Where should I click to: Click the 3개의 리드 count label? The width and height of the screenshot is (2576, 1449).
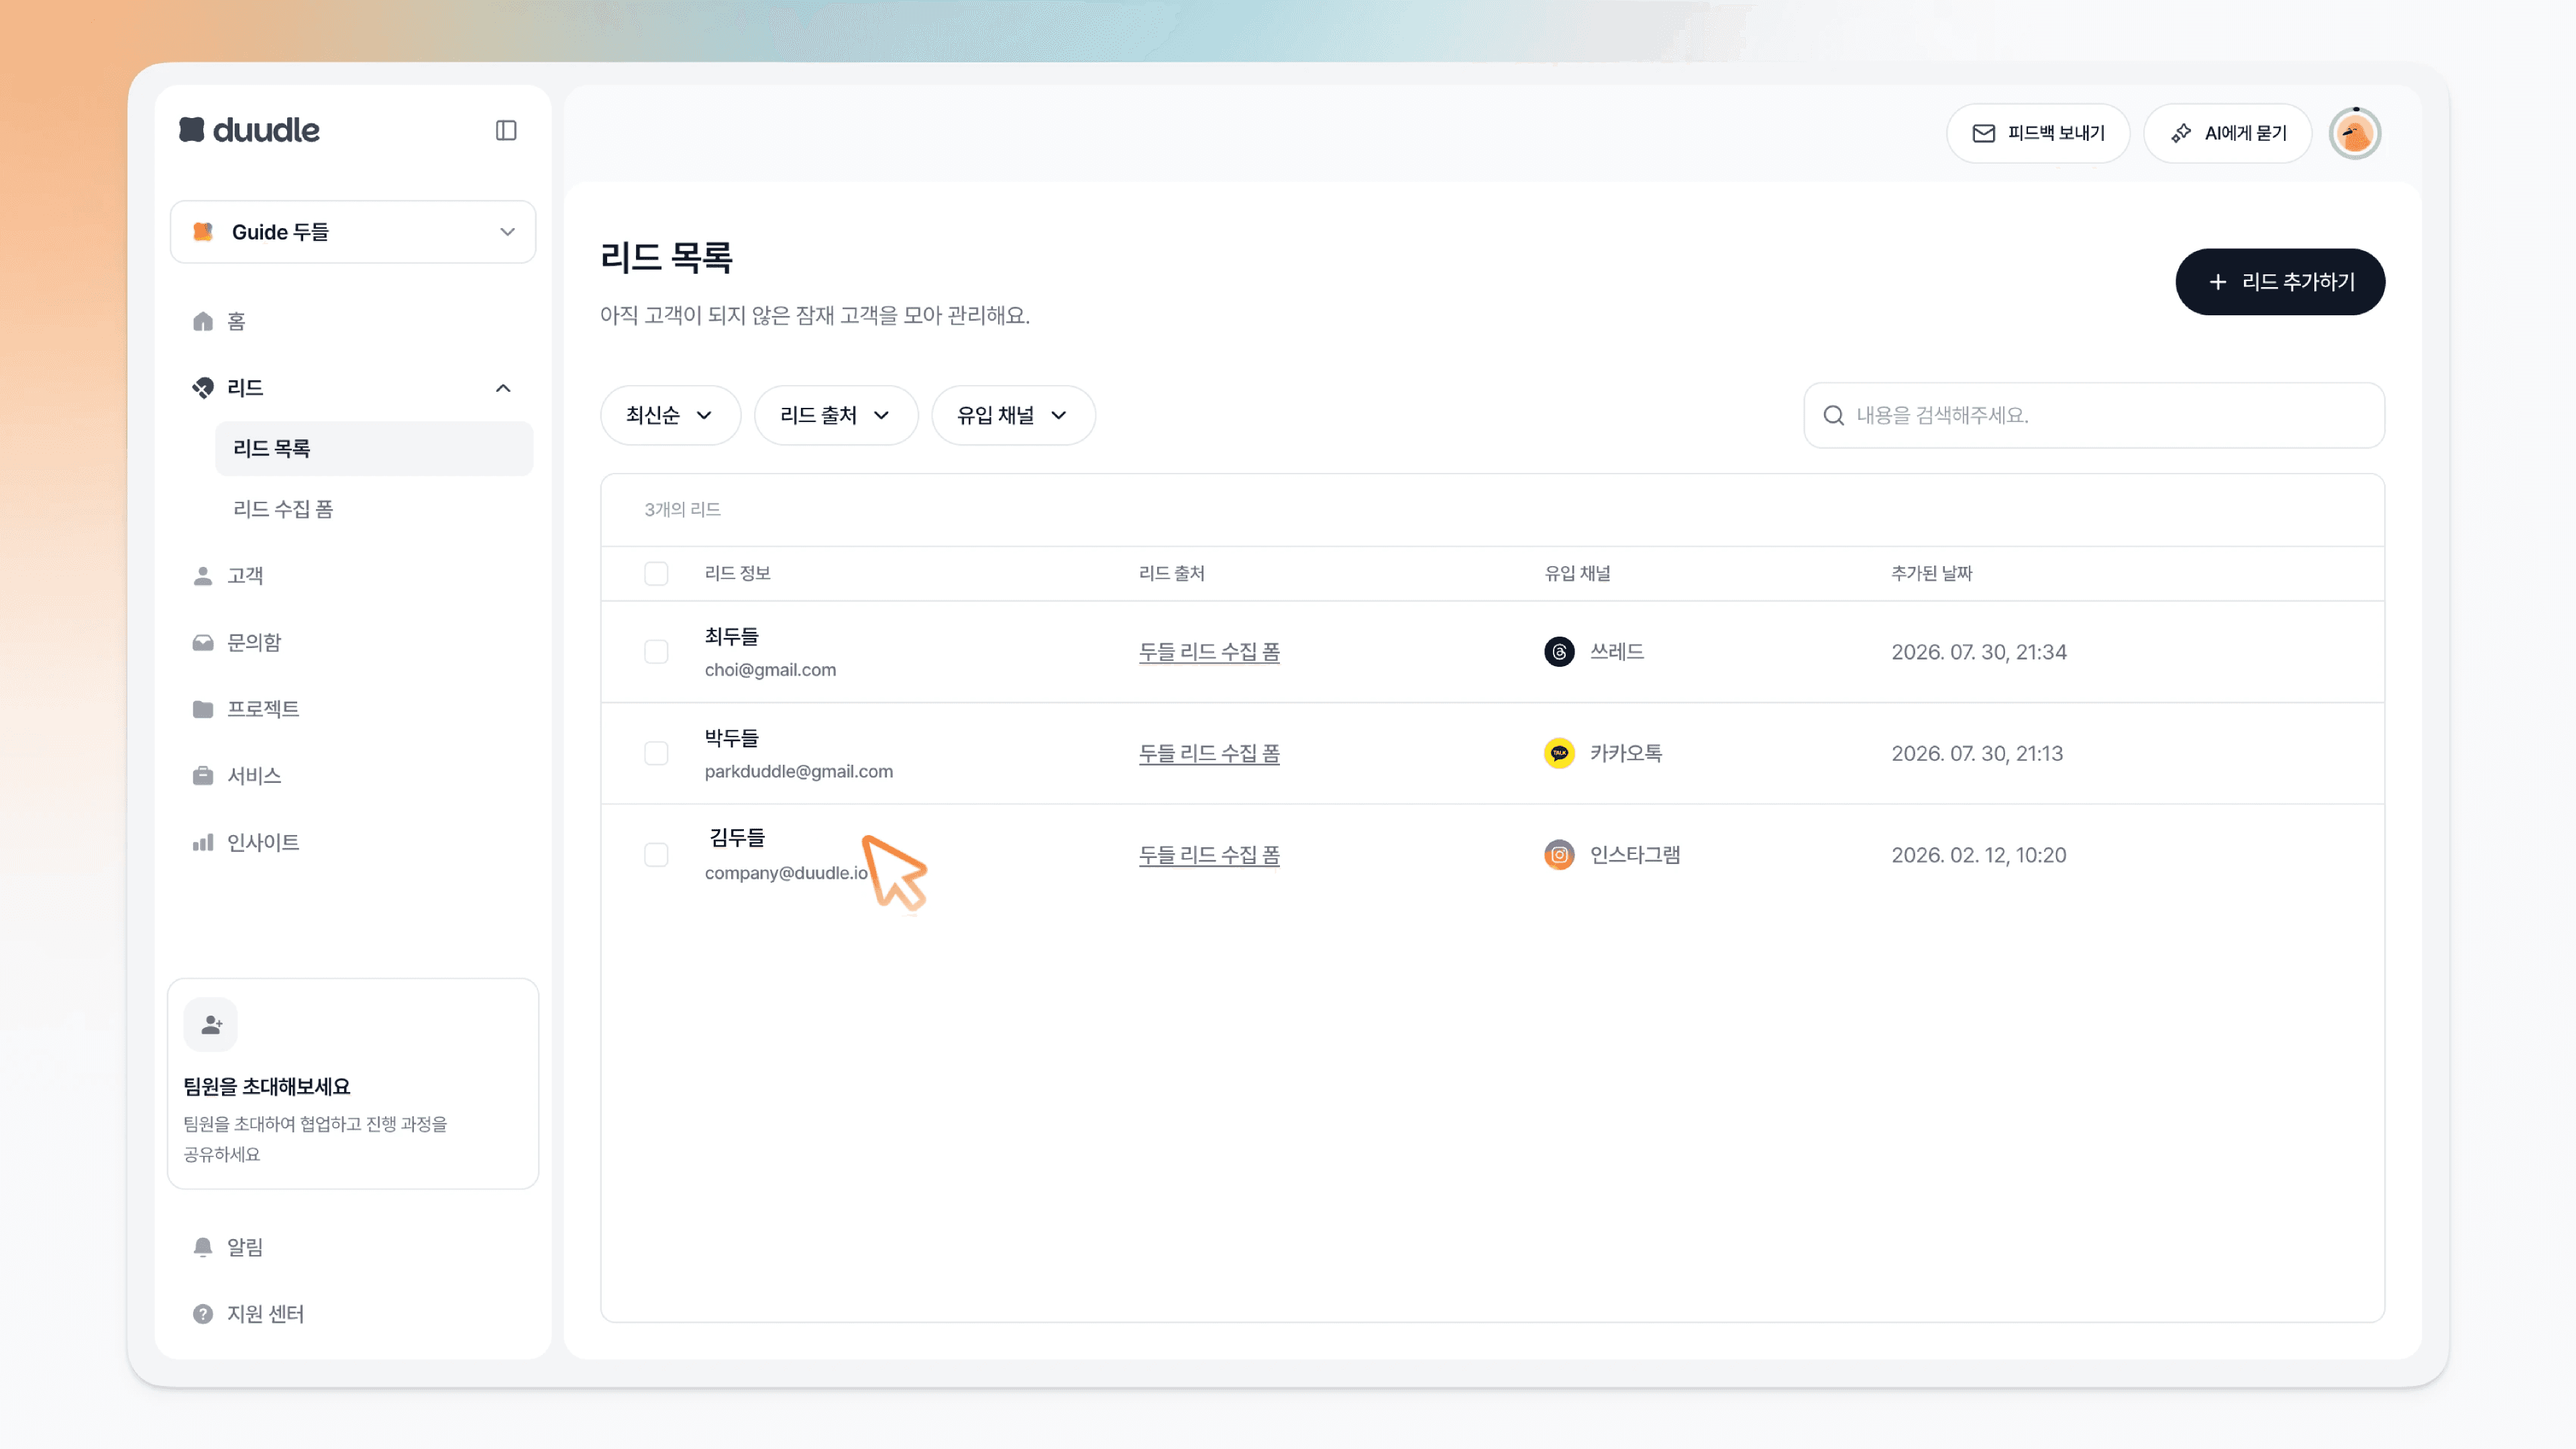(x=682, y=510)
